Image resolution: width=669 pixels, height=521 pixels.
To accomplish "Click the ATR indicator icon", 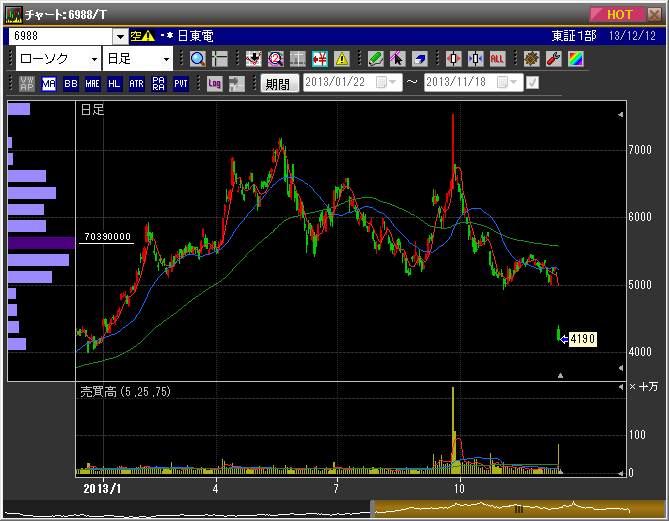I will tap(137, 84).
